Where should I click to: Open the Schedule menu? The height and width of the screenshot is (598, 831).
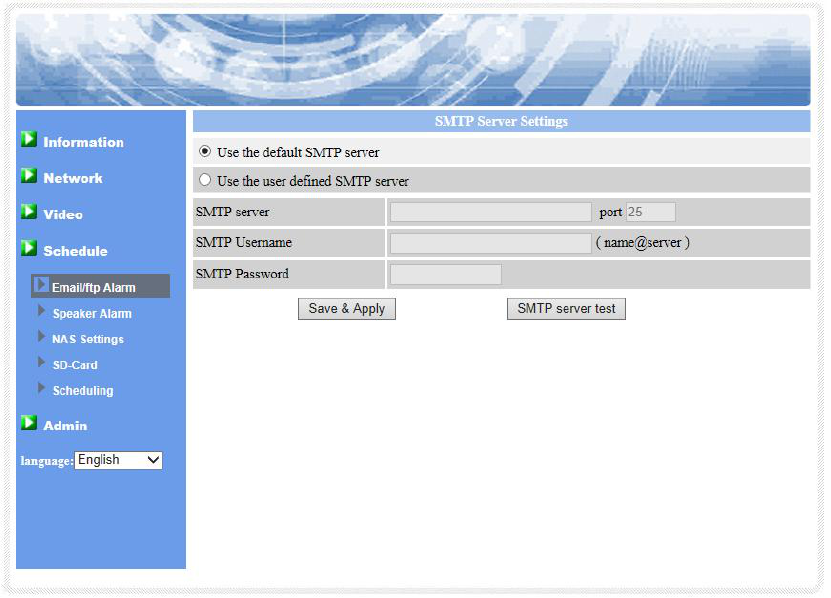coord(75,251)
